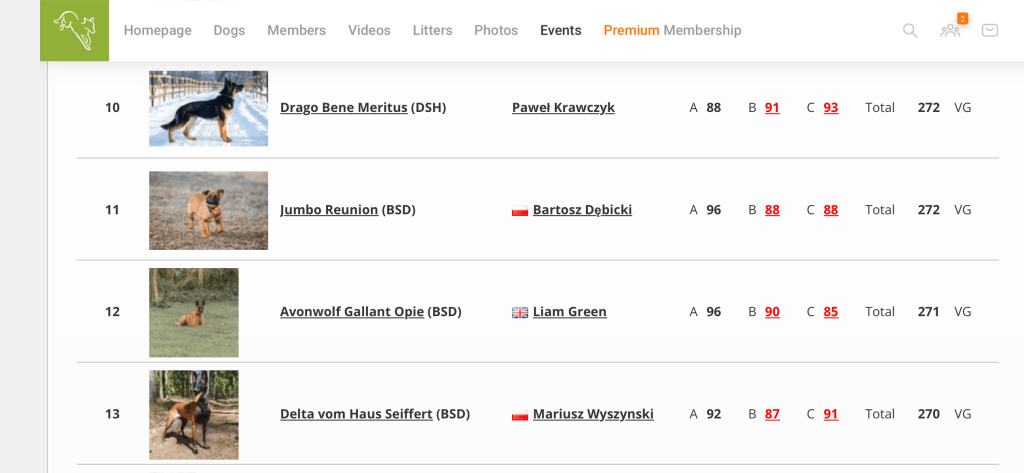This screenshot has width=1024, height=473.
Task: Click Drago Bene Meritus's red B score 91
Action: point(772,108)
